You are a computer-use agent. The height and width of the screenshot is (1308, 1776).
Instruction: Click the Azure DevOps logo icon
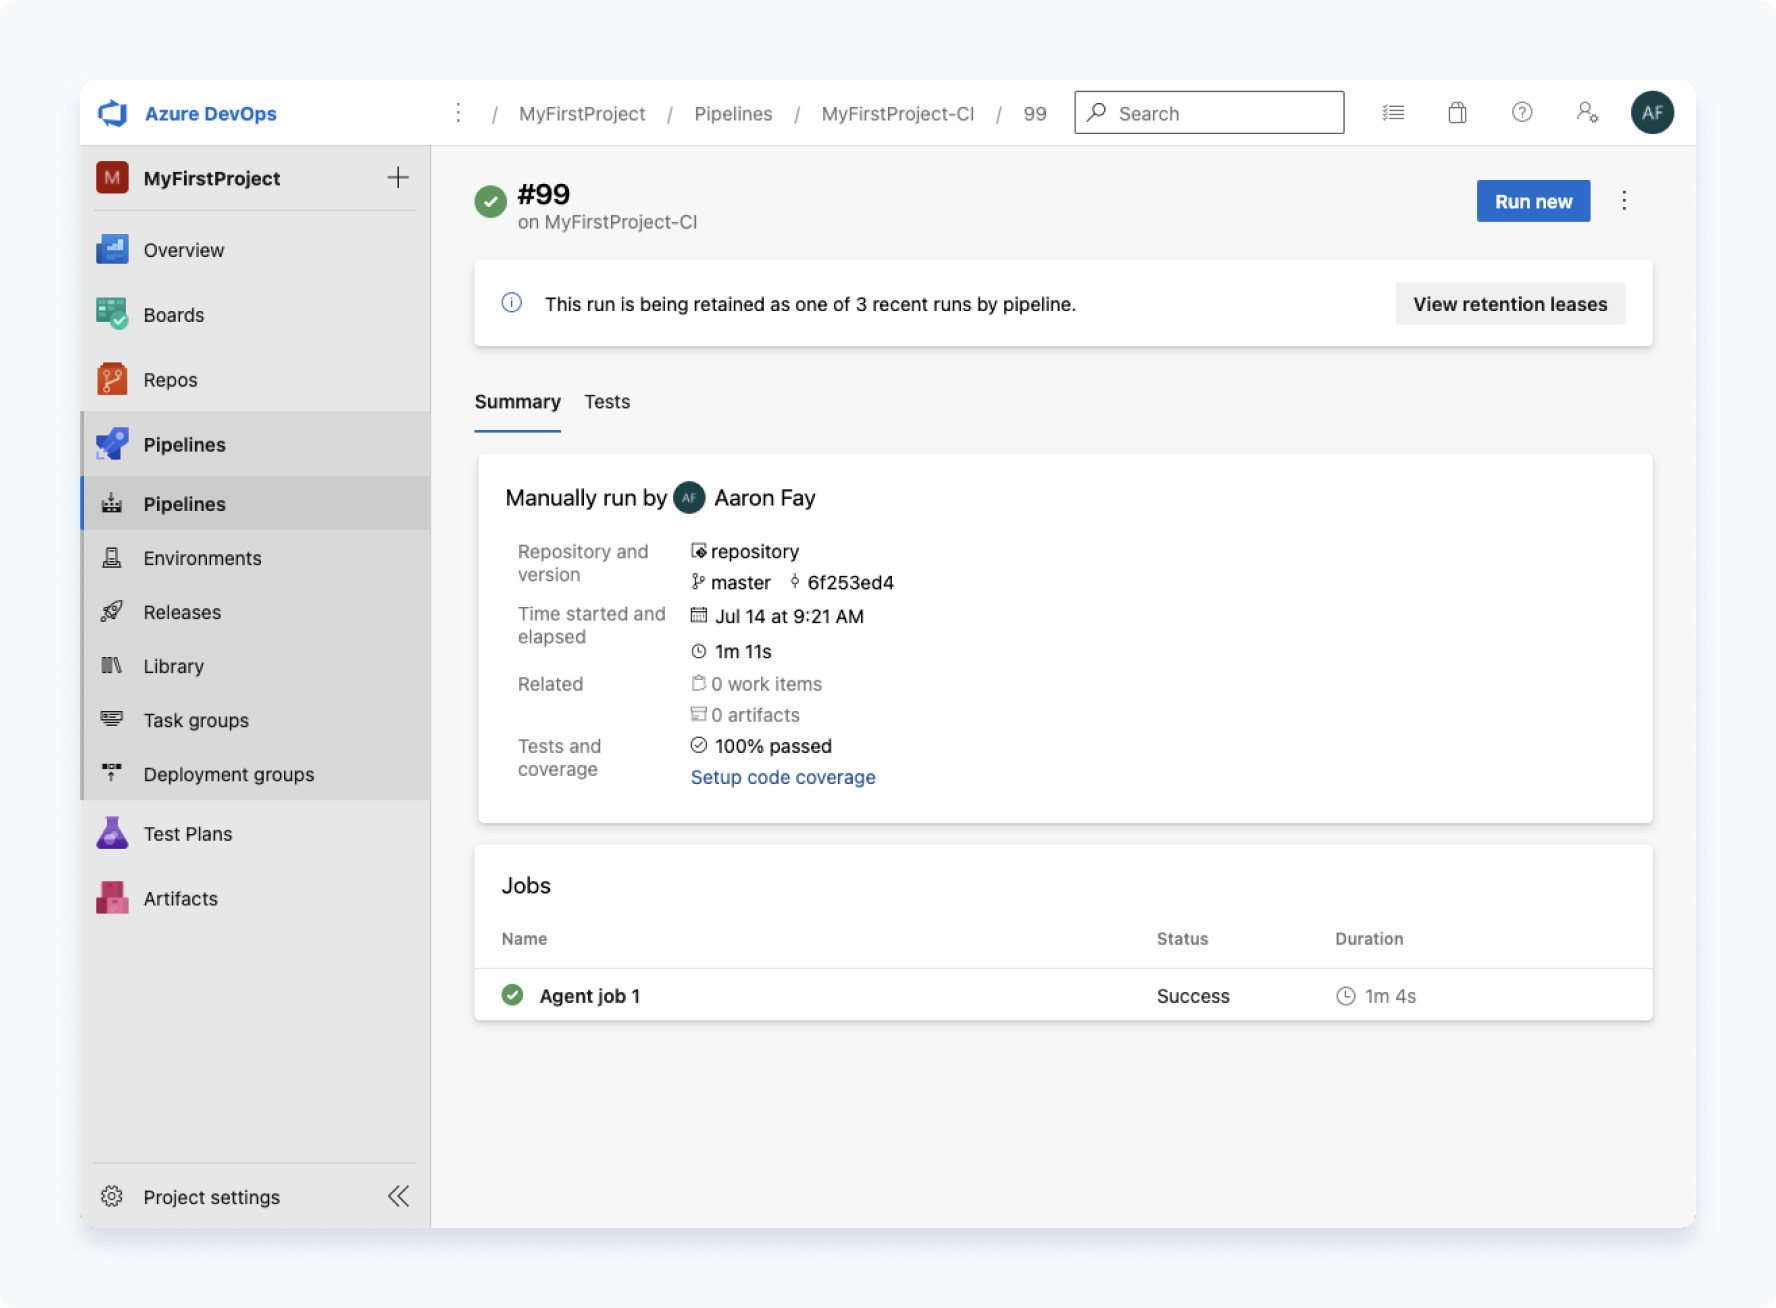[113, 113]
